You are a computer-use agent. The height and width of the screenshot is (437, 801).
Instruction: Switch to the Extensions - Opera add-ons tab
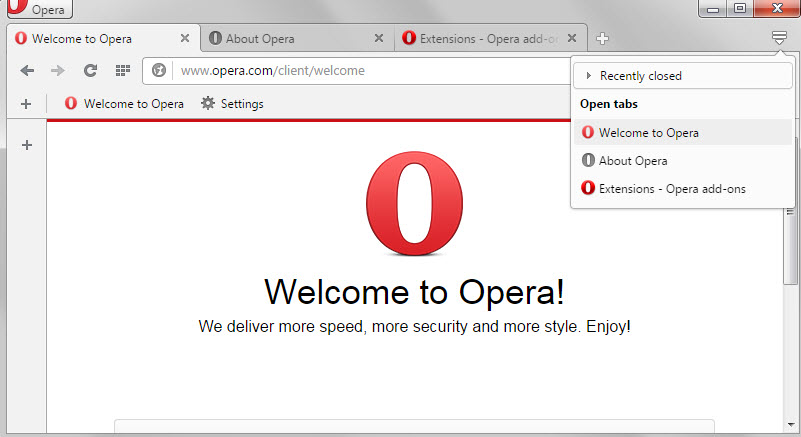(490, 38)
